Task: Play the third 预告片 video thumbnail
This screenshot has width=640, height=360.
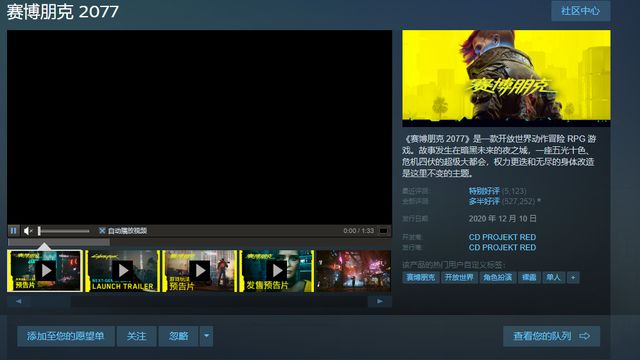Action: pos(199,271)
